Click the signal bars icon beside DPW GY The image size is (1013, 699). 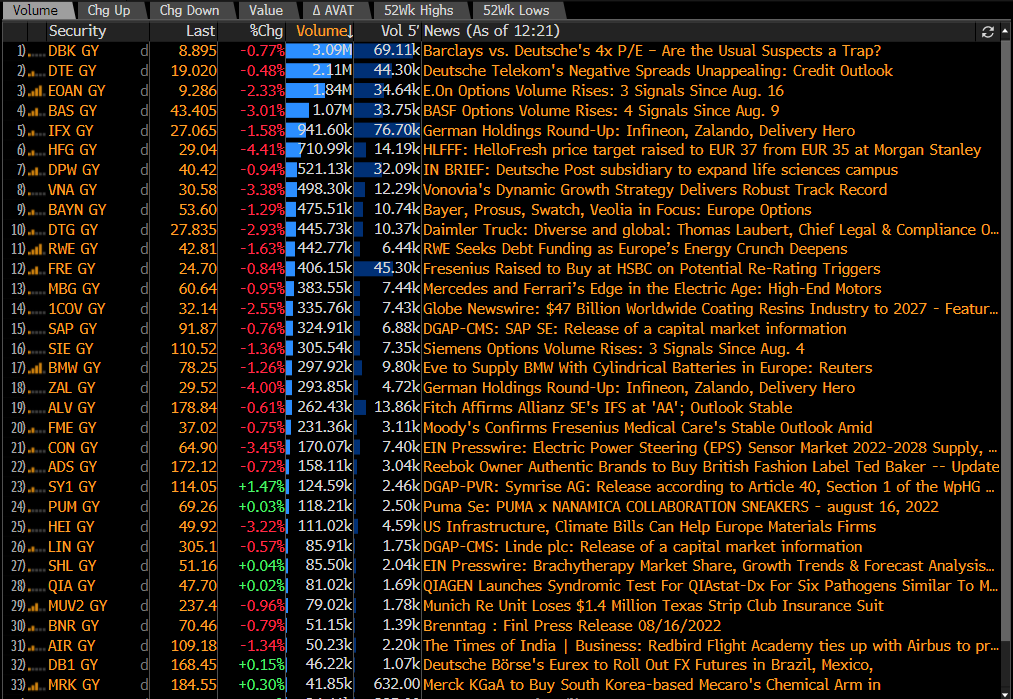click(x=37, y=171)
